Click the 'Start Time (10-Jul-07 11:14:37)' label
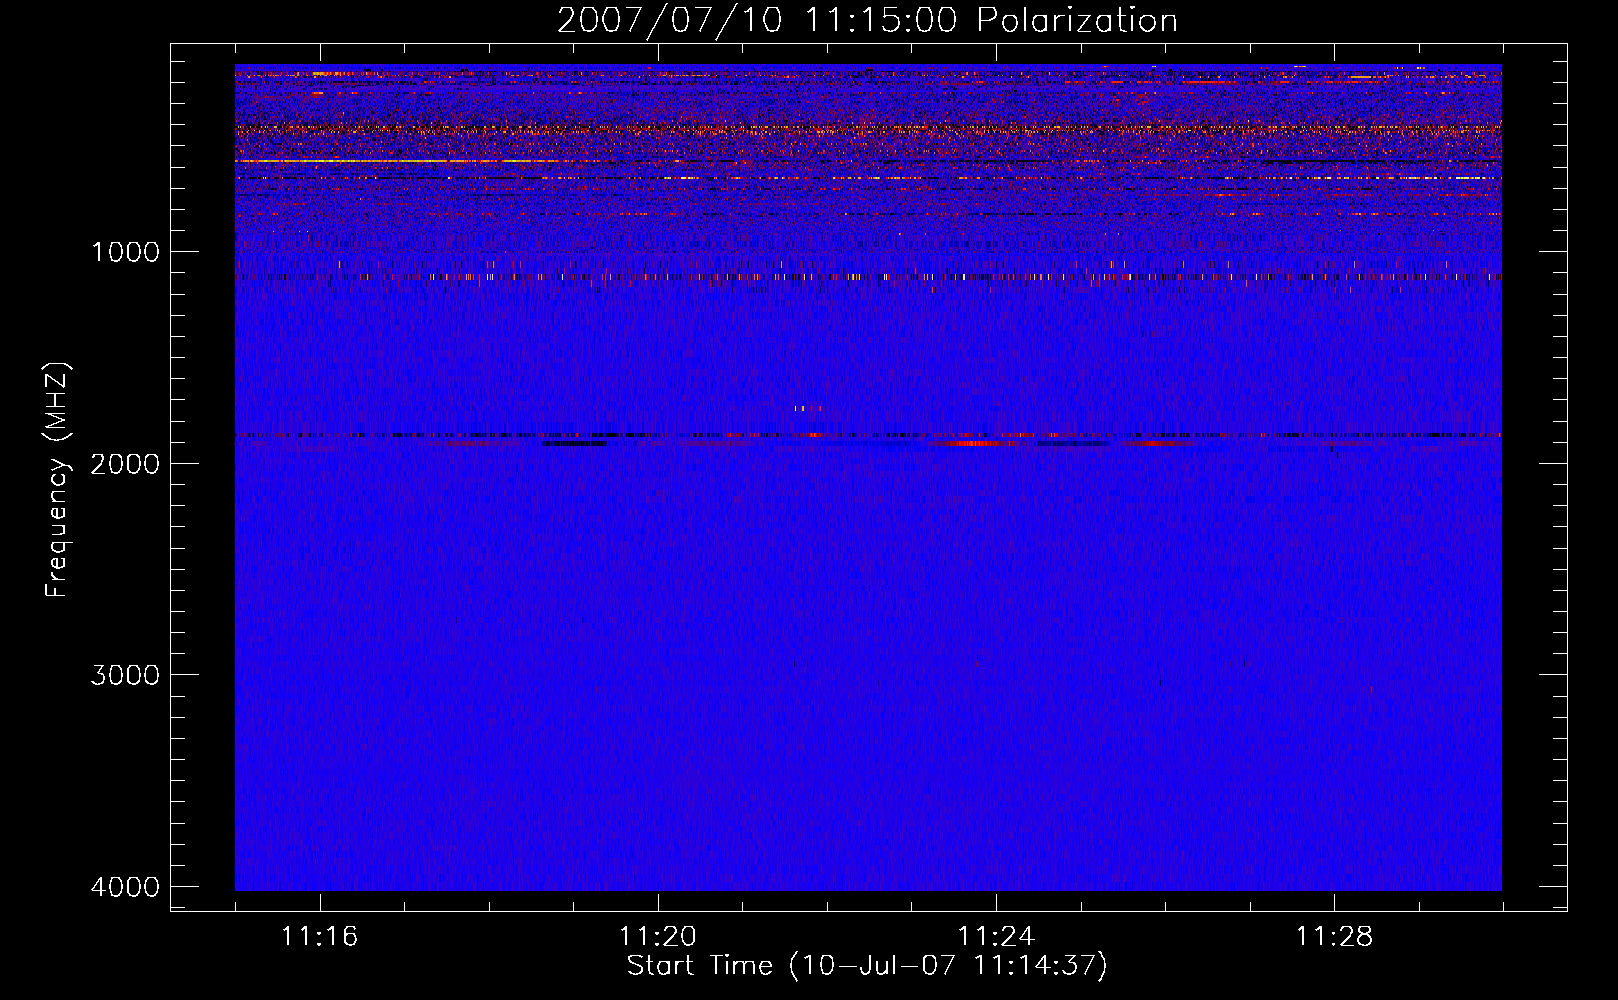 pos(867,966)
